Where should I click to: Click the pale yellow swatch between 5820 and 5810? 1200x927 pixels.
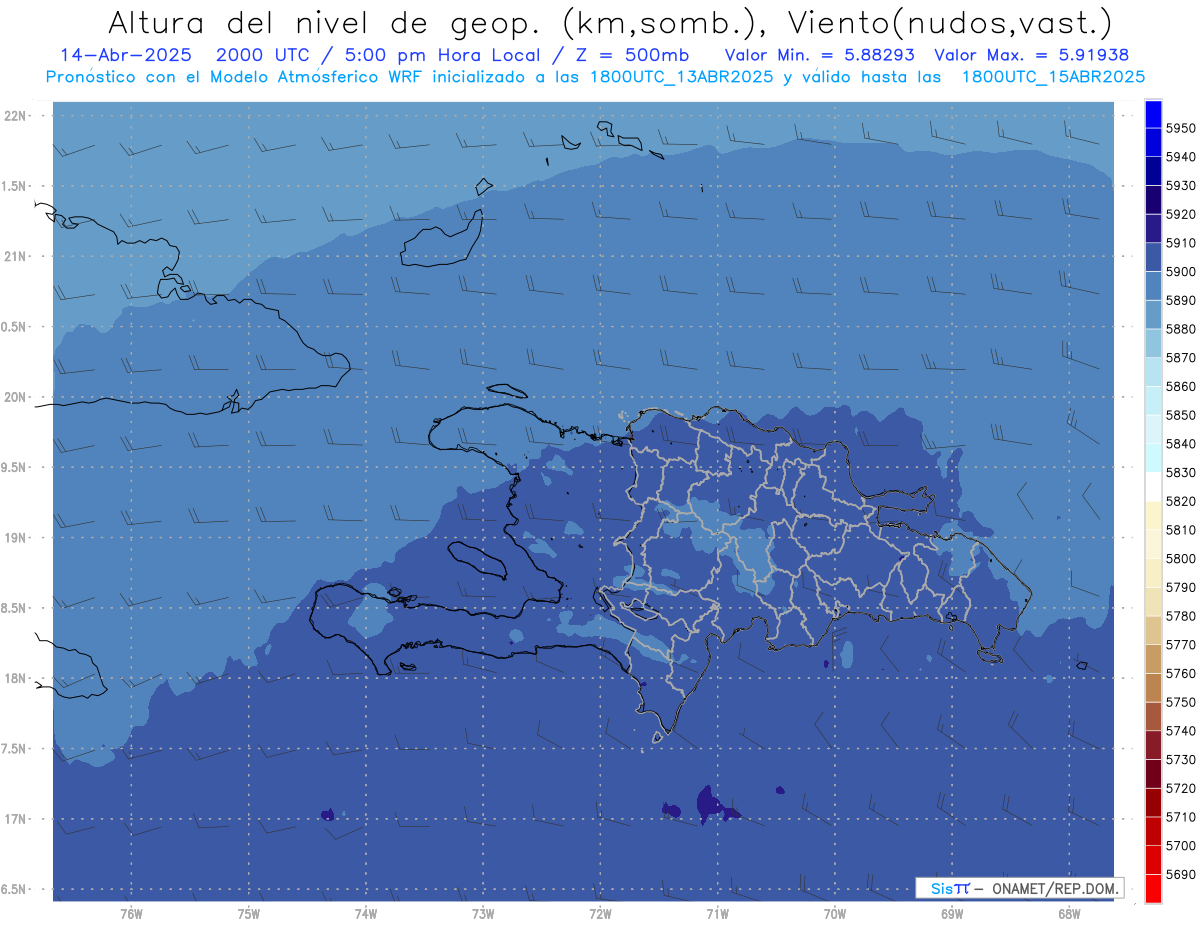click(1152, 515)
